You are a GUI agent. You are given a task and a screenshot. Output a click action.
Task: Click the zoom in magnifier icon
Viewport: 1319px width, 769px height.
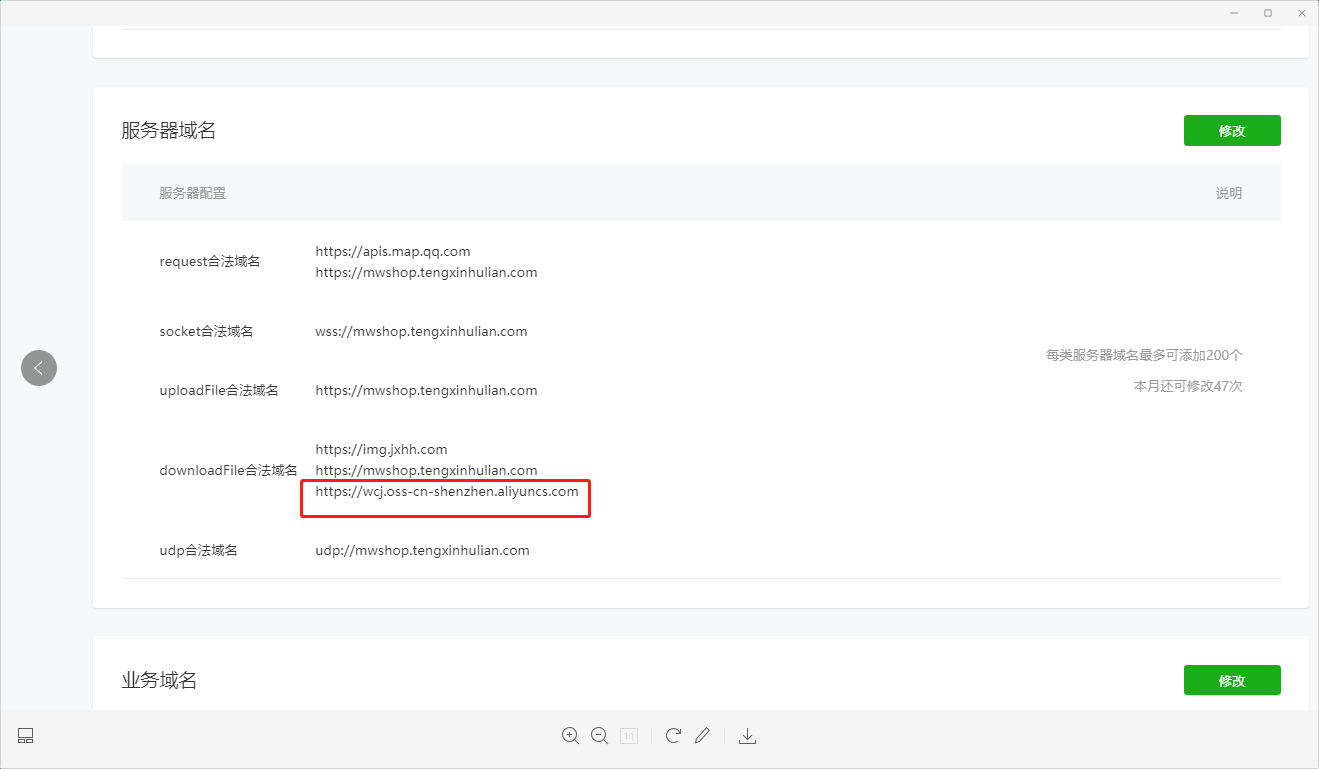570,736
